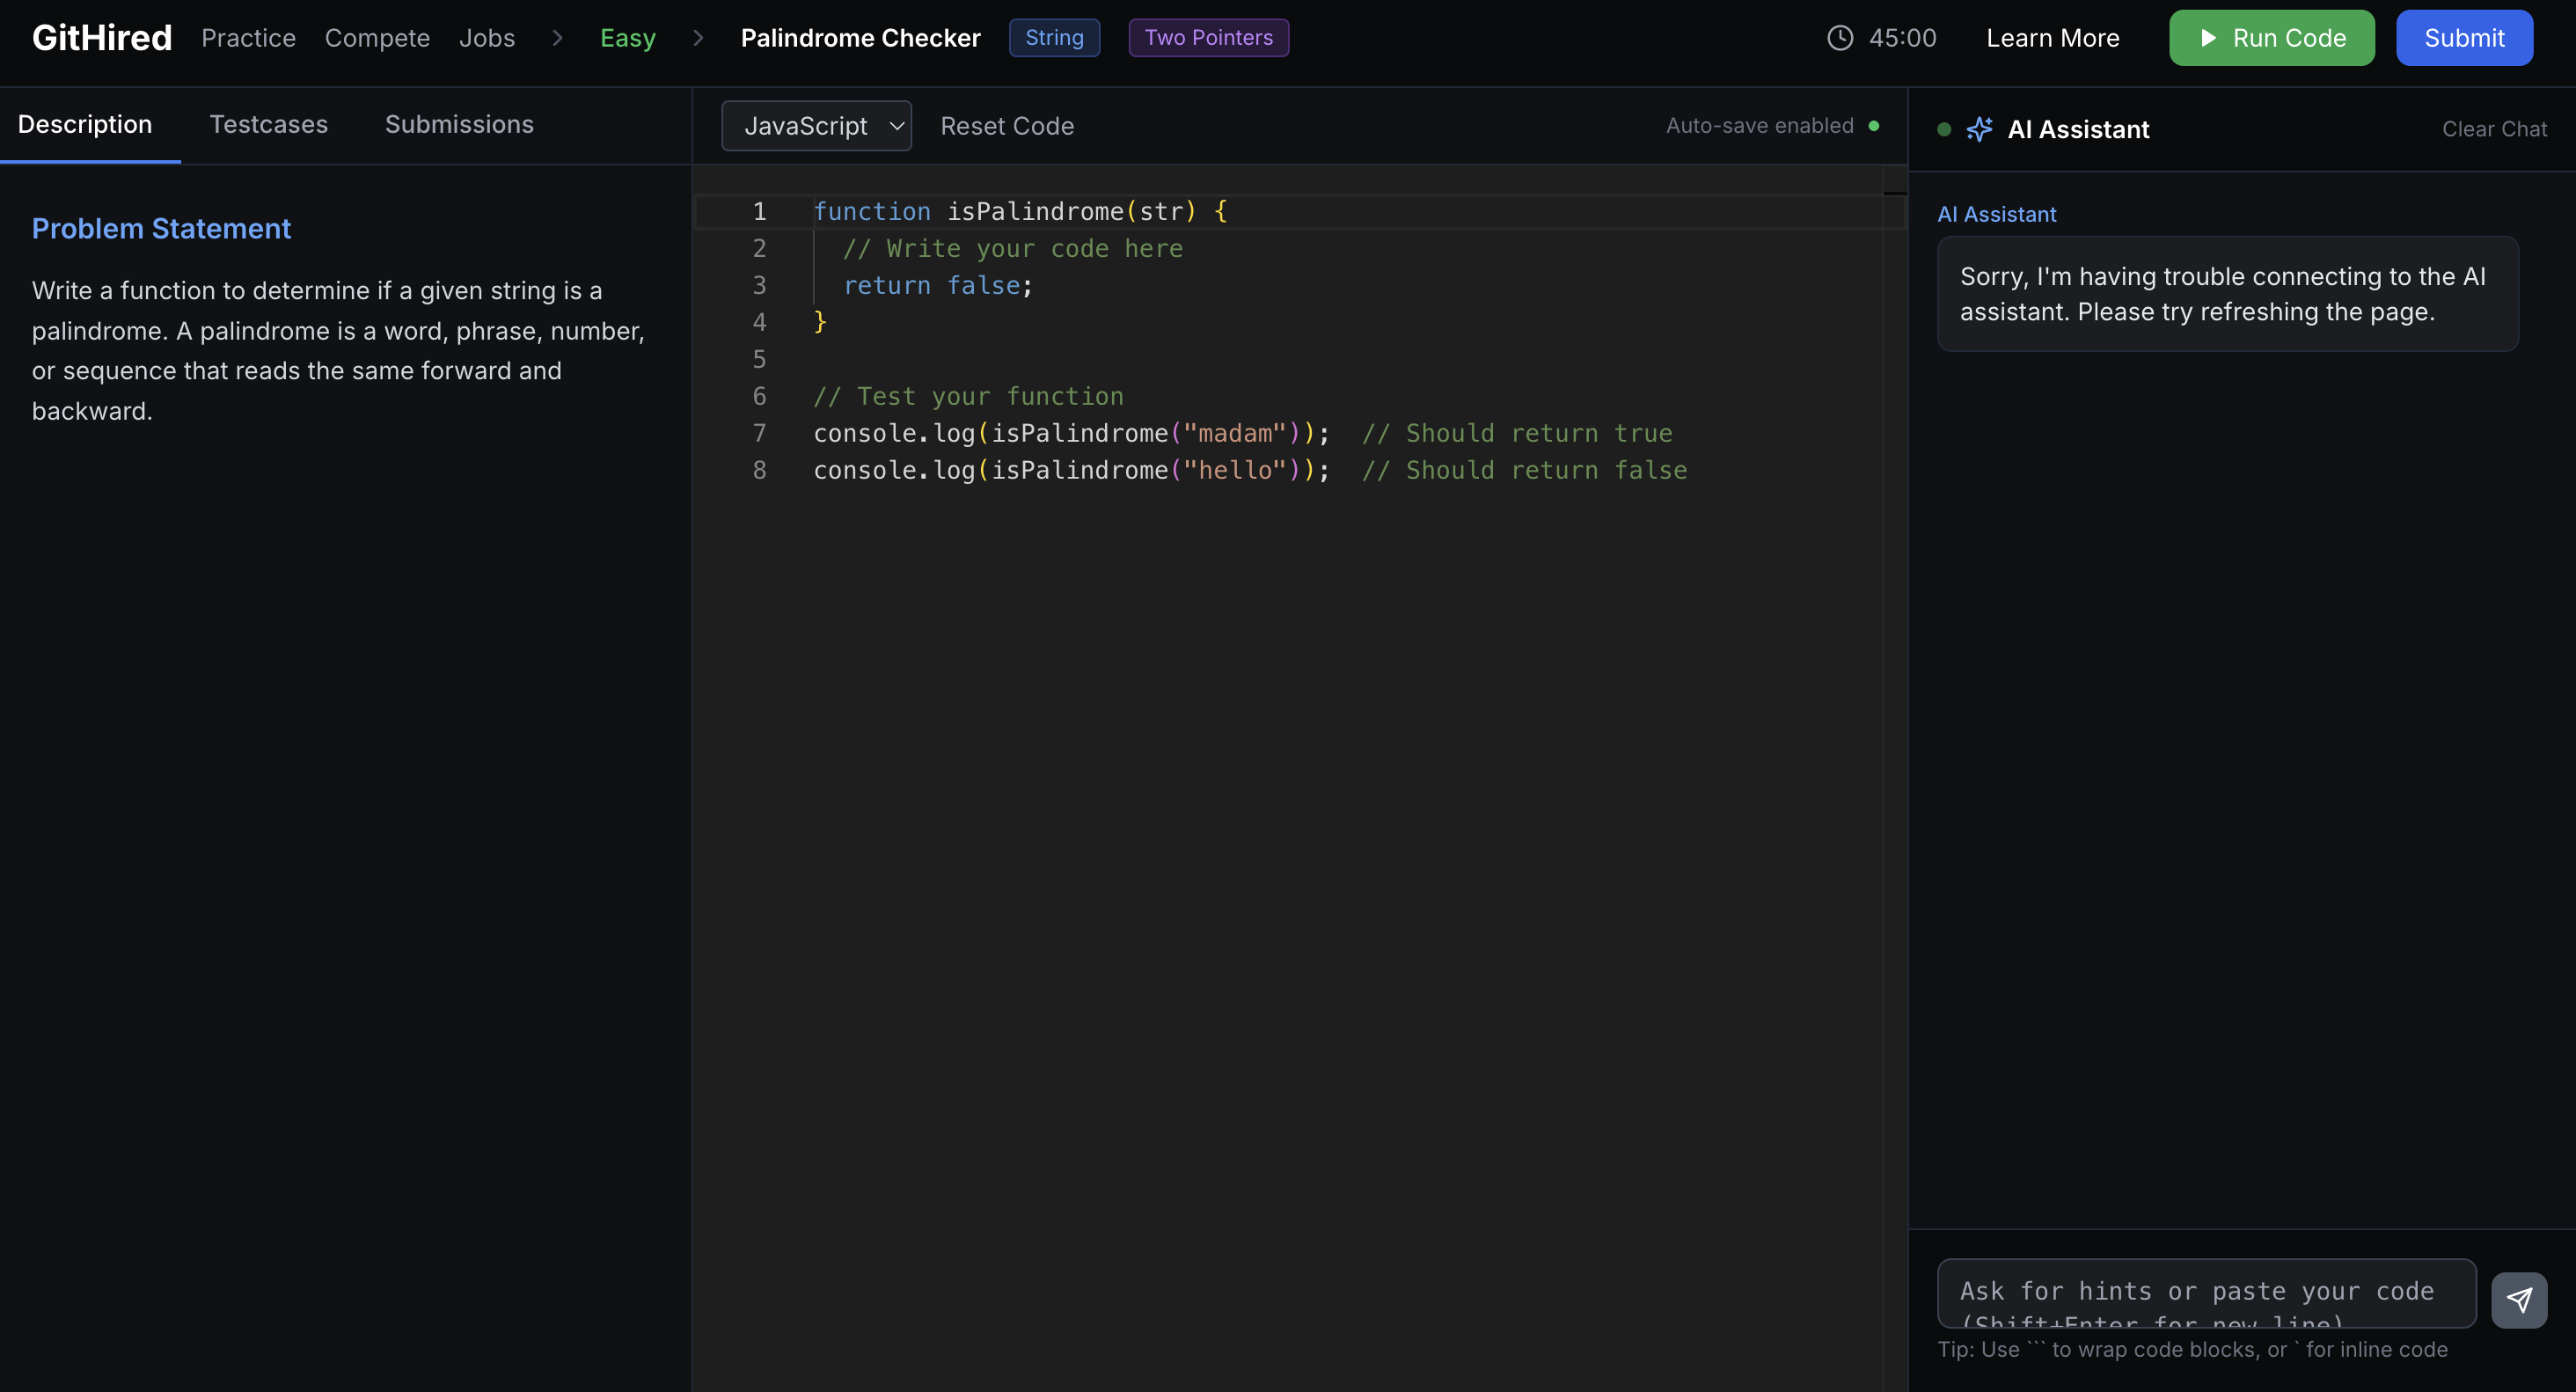The height and width of the screenshot is (1392, 2576).
Task: Click the breadcrumb chevron after Easy
Action: point(698,38)
